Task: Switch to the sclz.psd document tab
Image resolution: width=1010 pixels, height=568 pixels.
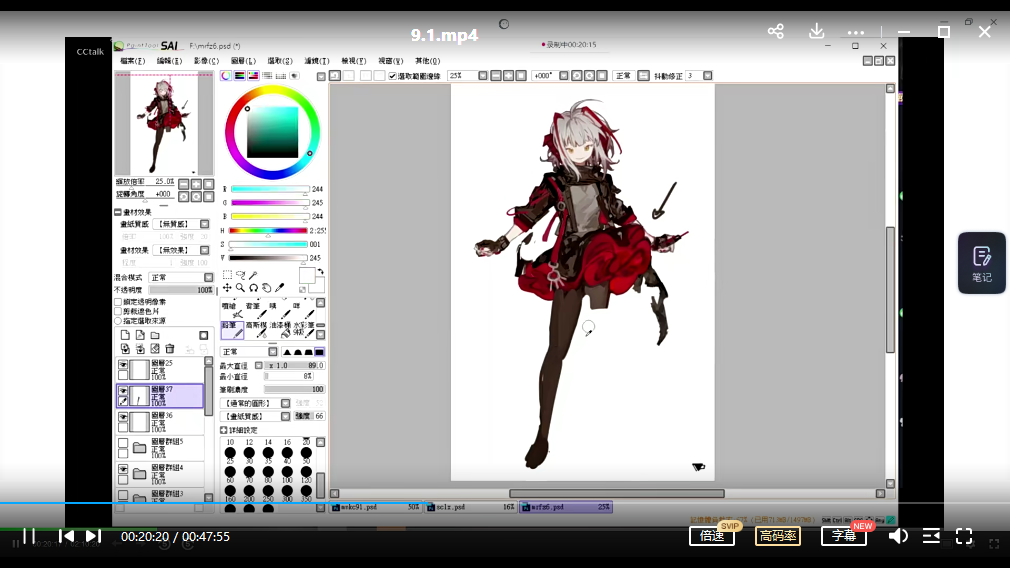Action: [471, 507]
